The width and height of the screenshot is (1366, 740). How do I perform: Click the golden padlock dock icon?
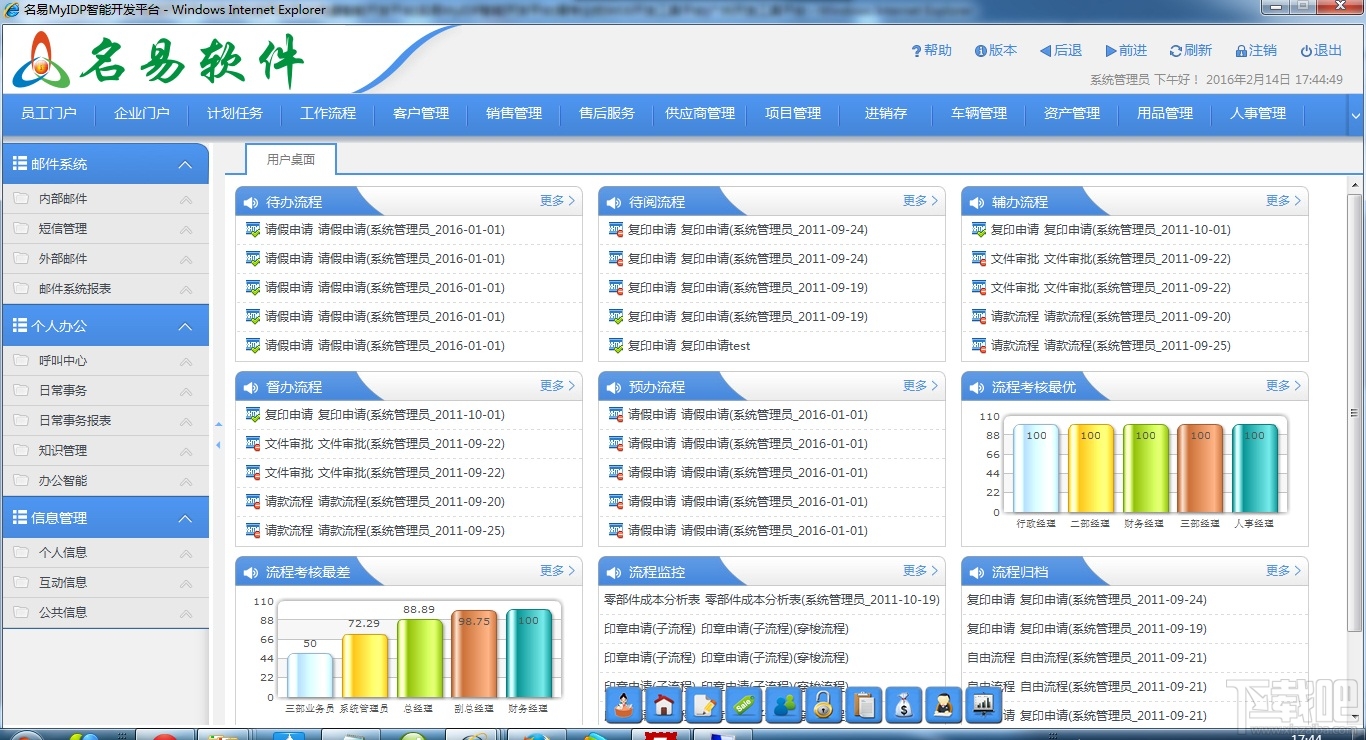pyautogui.click(x=823, y=705)
